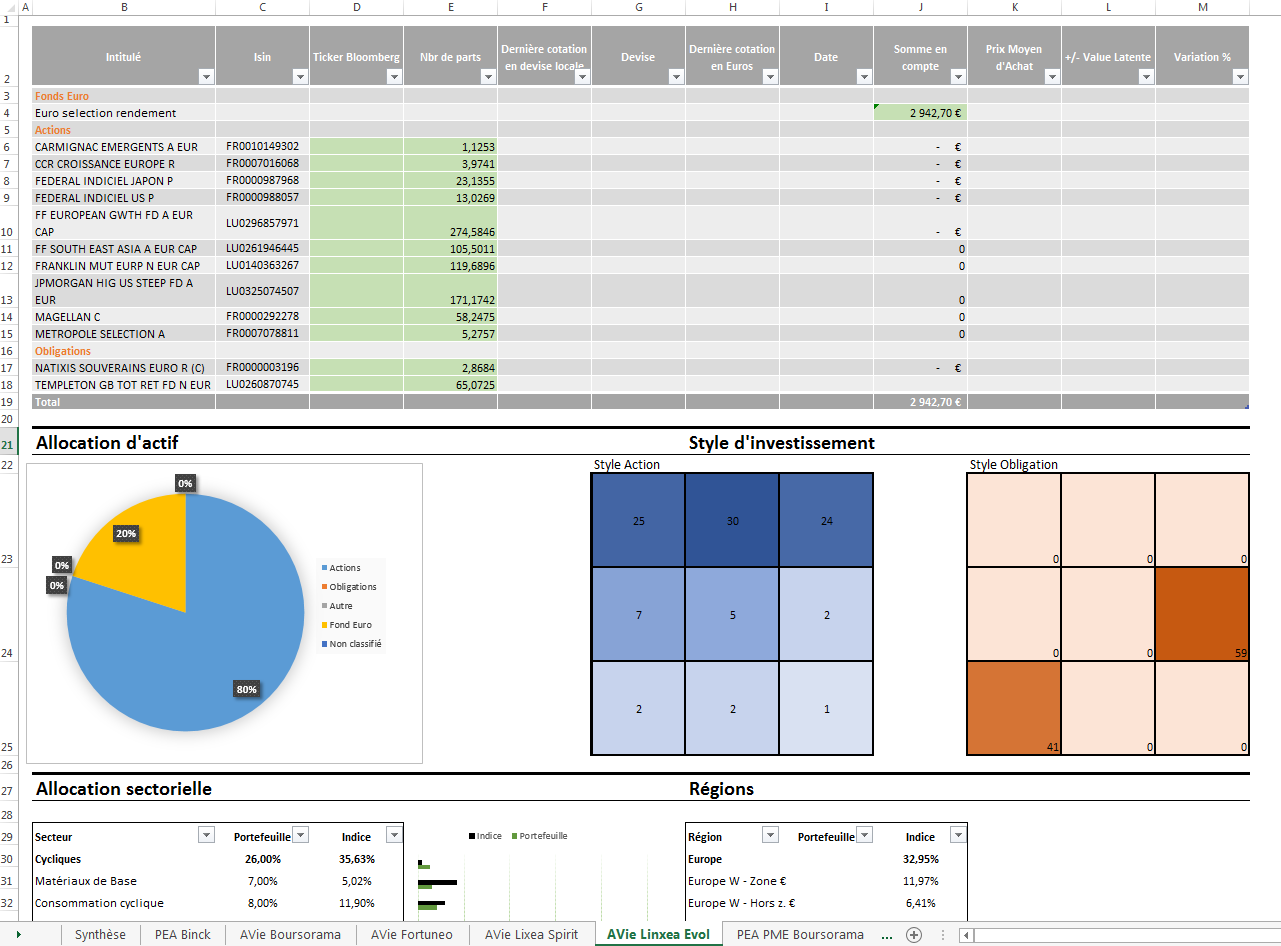
Task: Open the Dernière cotation en Euros filter dropdown
Action: (770, 77)
